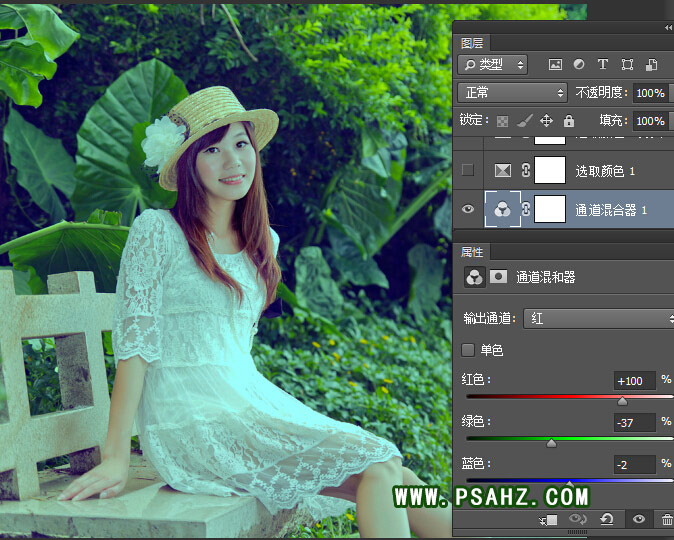Lock transparent pixels in Layers panel
The width and height of the screenshot is (674, 540).
click(x=503, y=121)
